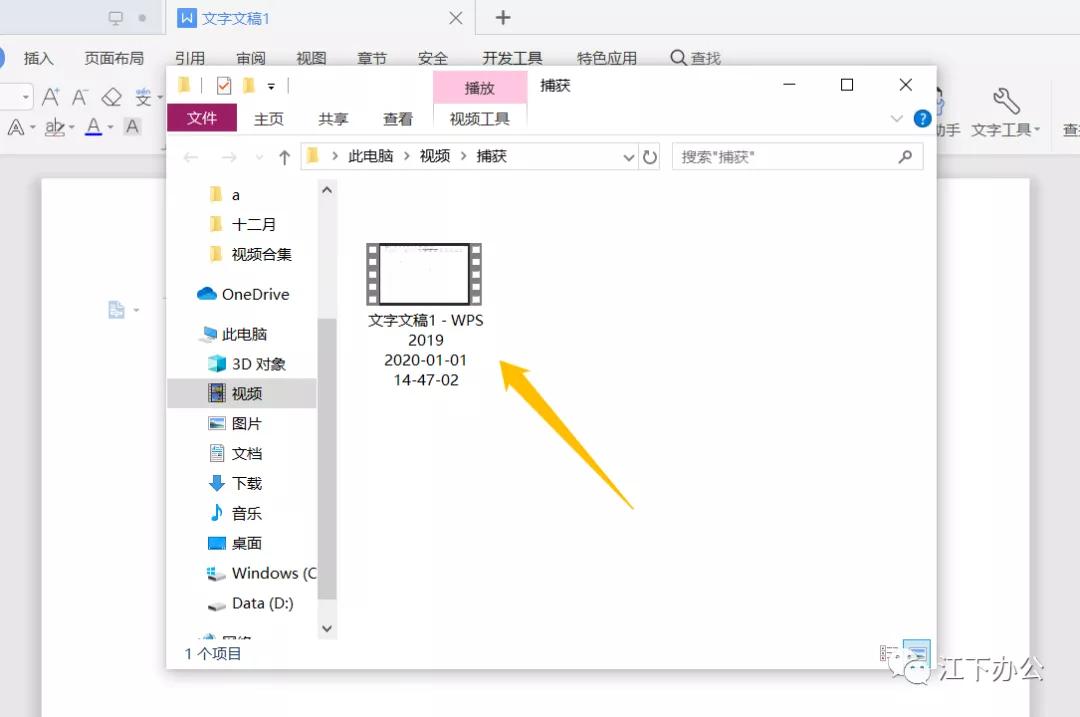1080x717 pixels.
Task: Select the 文字文稿1 - WPS 2019 video file
Action: point(425,315)
